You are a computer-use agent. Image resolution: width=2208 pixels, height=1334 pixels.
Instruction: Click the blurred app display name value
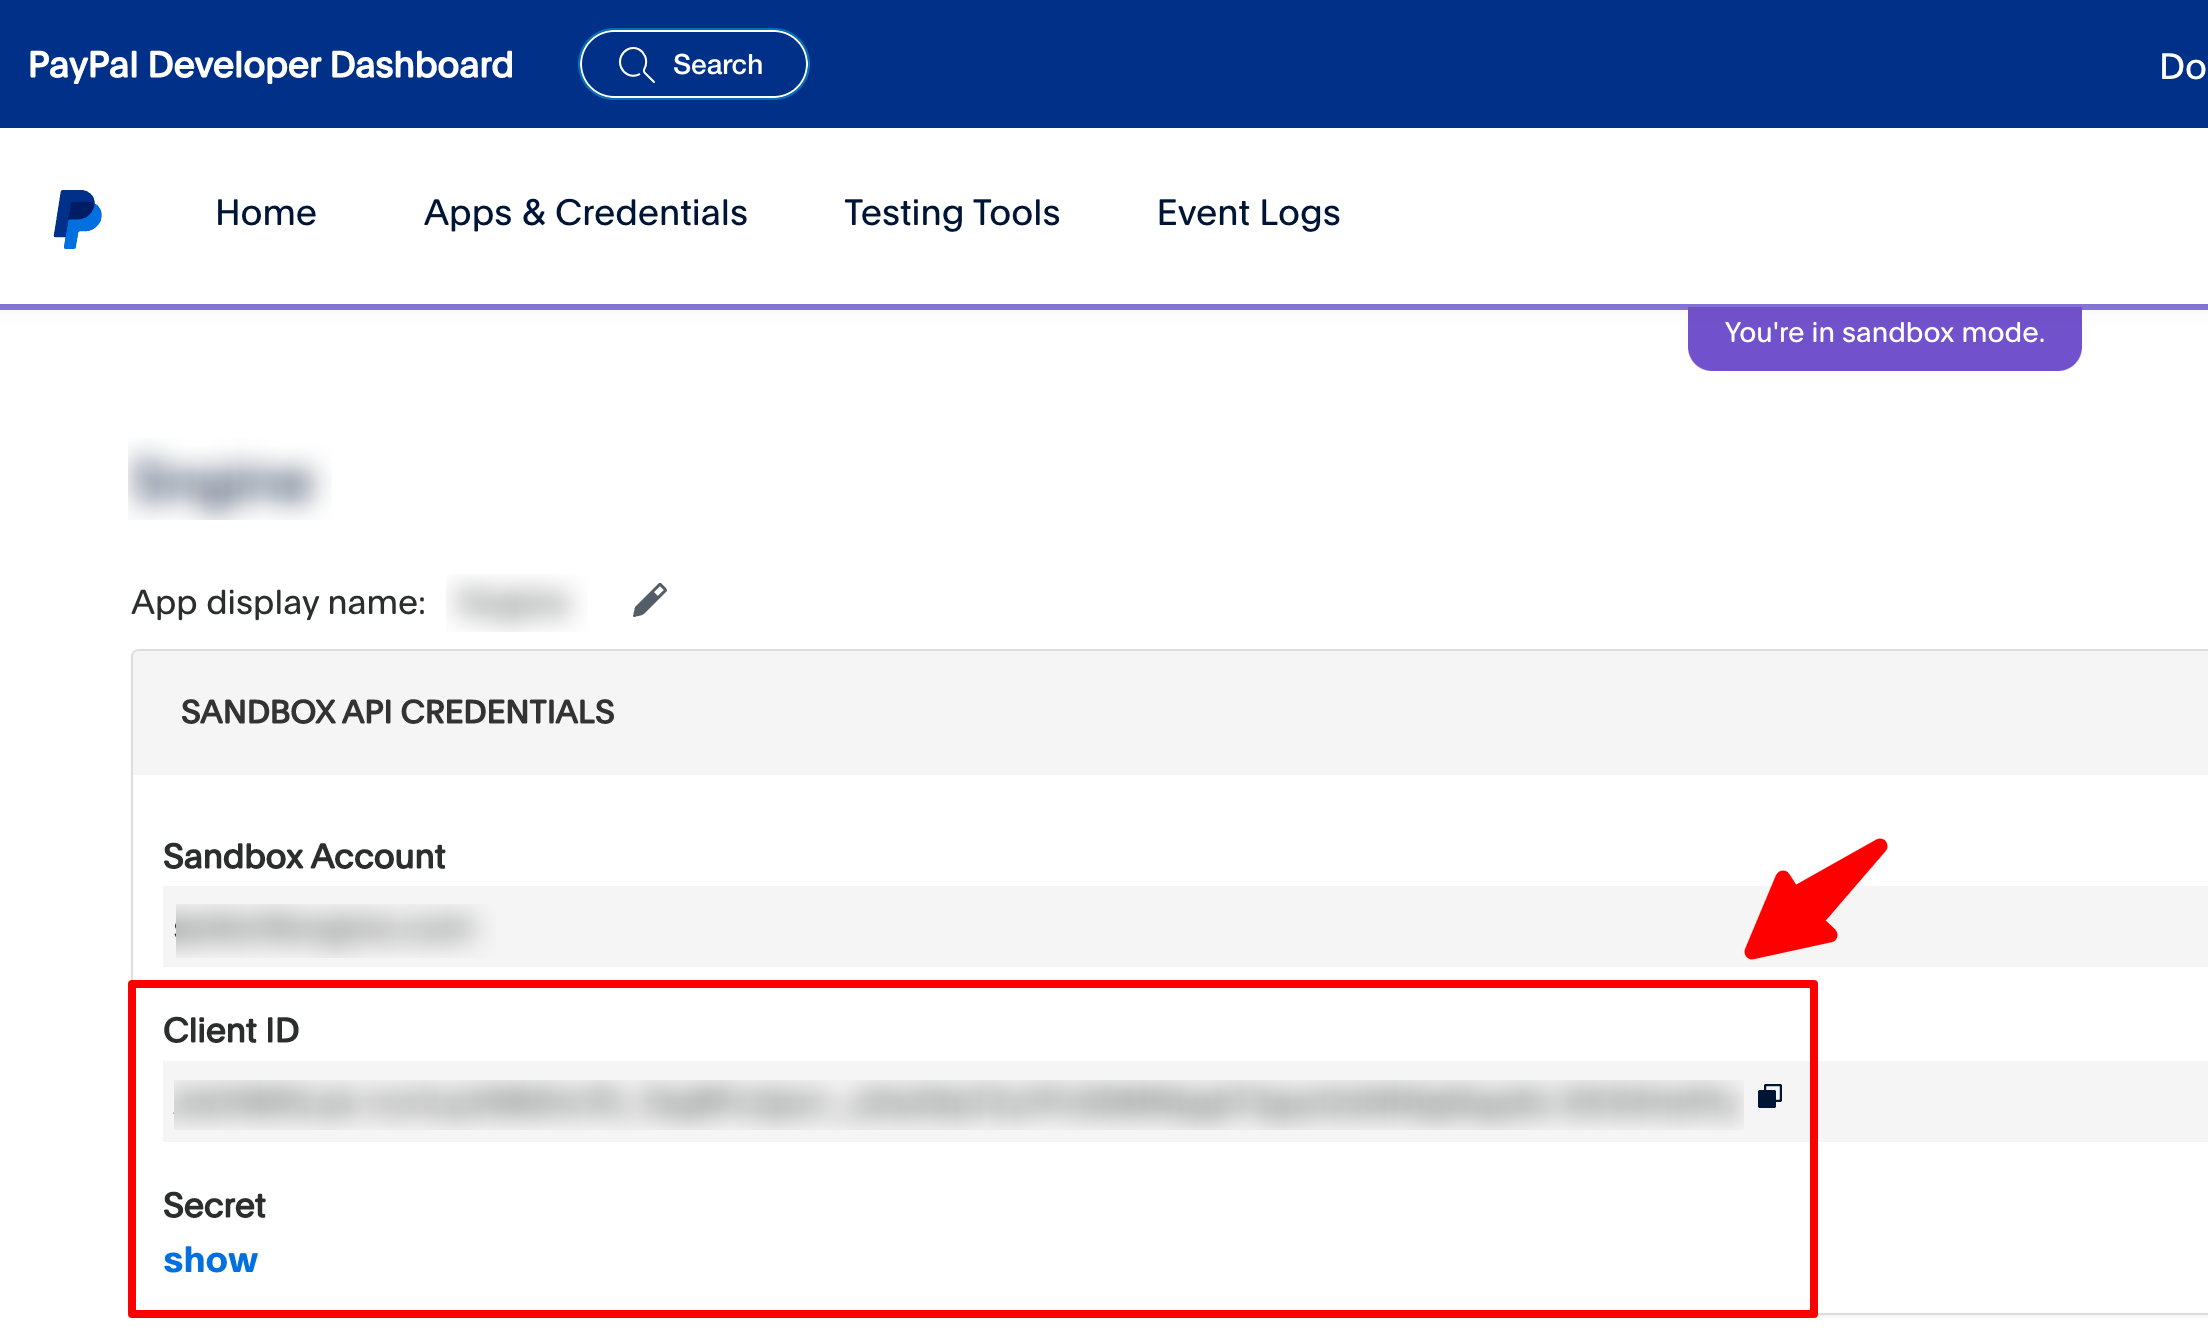tap(515, 603)
